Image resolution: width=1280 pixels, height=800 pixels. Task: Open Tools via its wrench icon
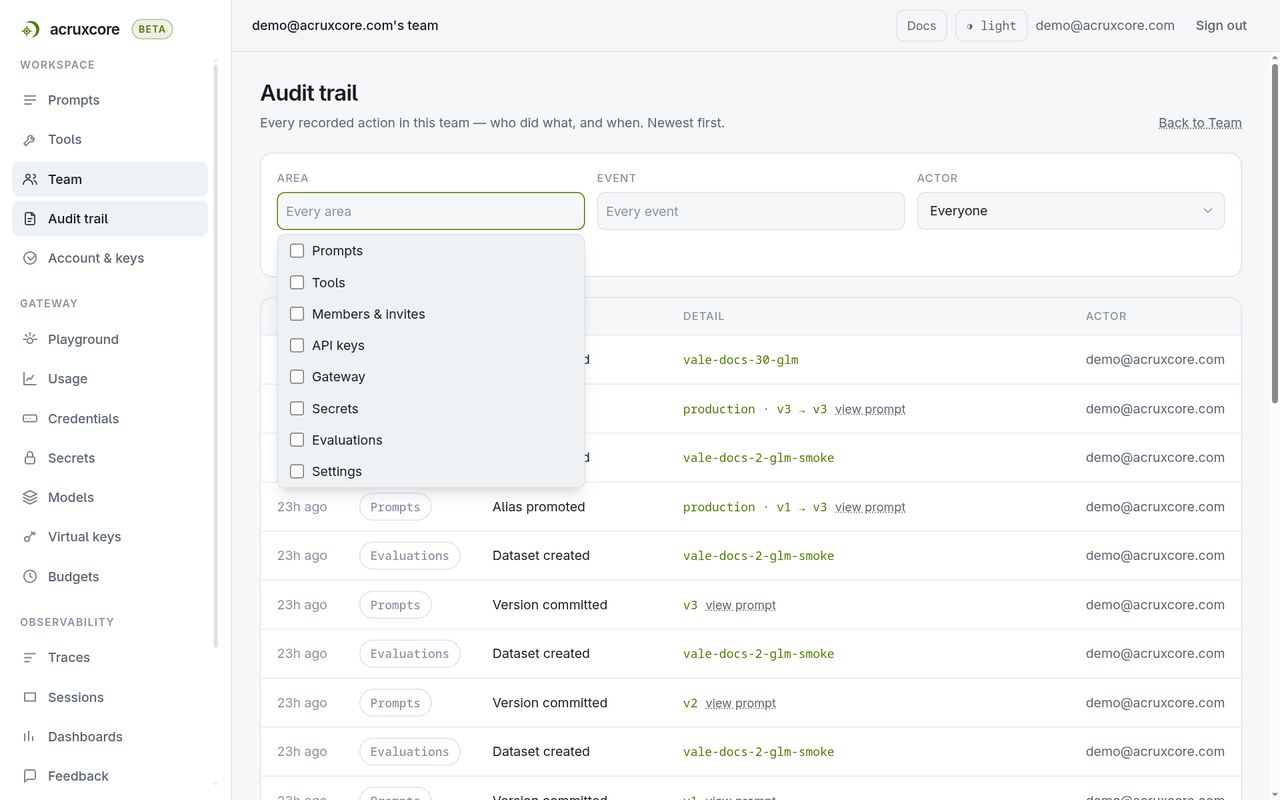[30, 140]
